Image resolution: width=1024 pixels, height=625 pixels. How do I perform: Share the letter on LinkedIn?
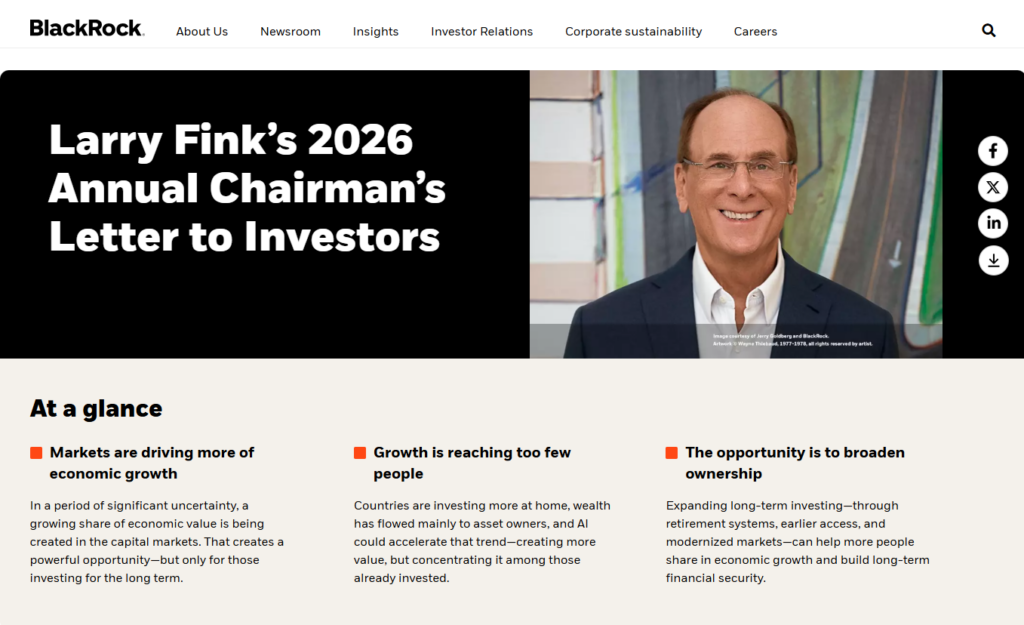coord(993,223)
